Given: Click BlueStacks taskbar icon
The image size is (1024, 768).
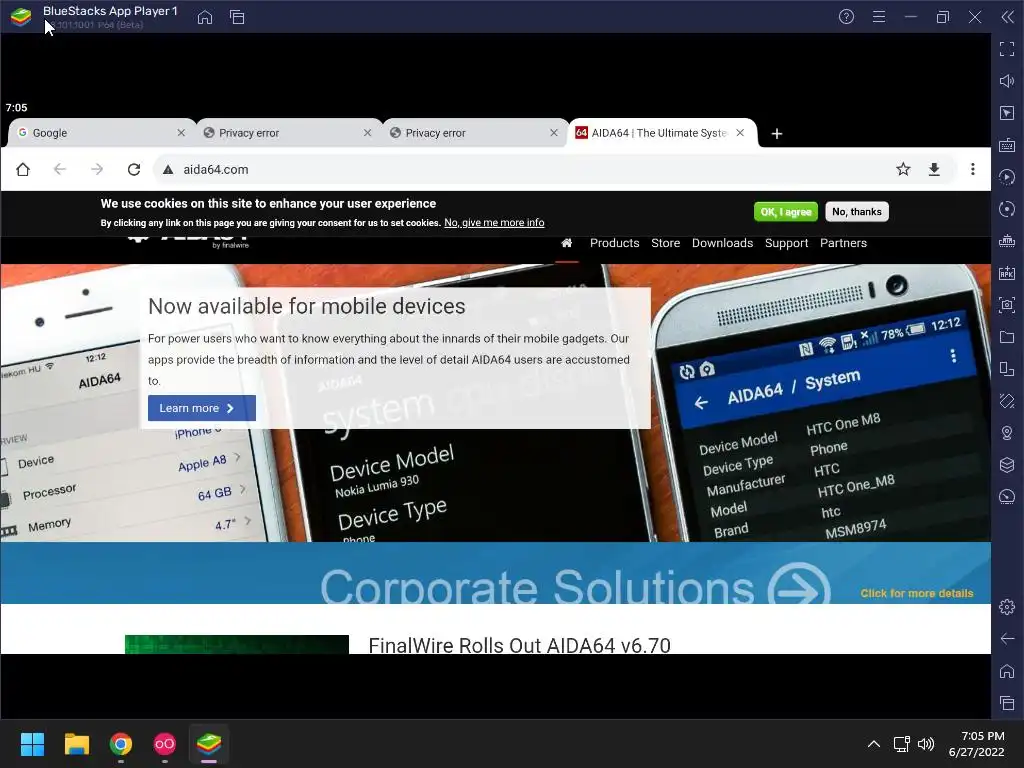Looking at the screenshot, I should pos(209,744).
